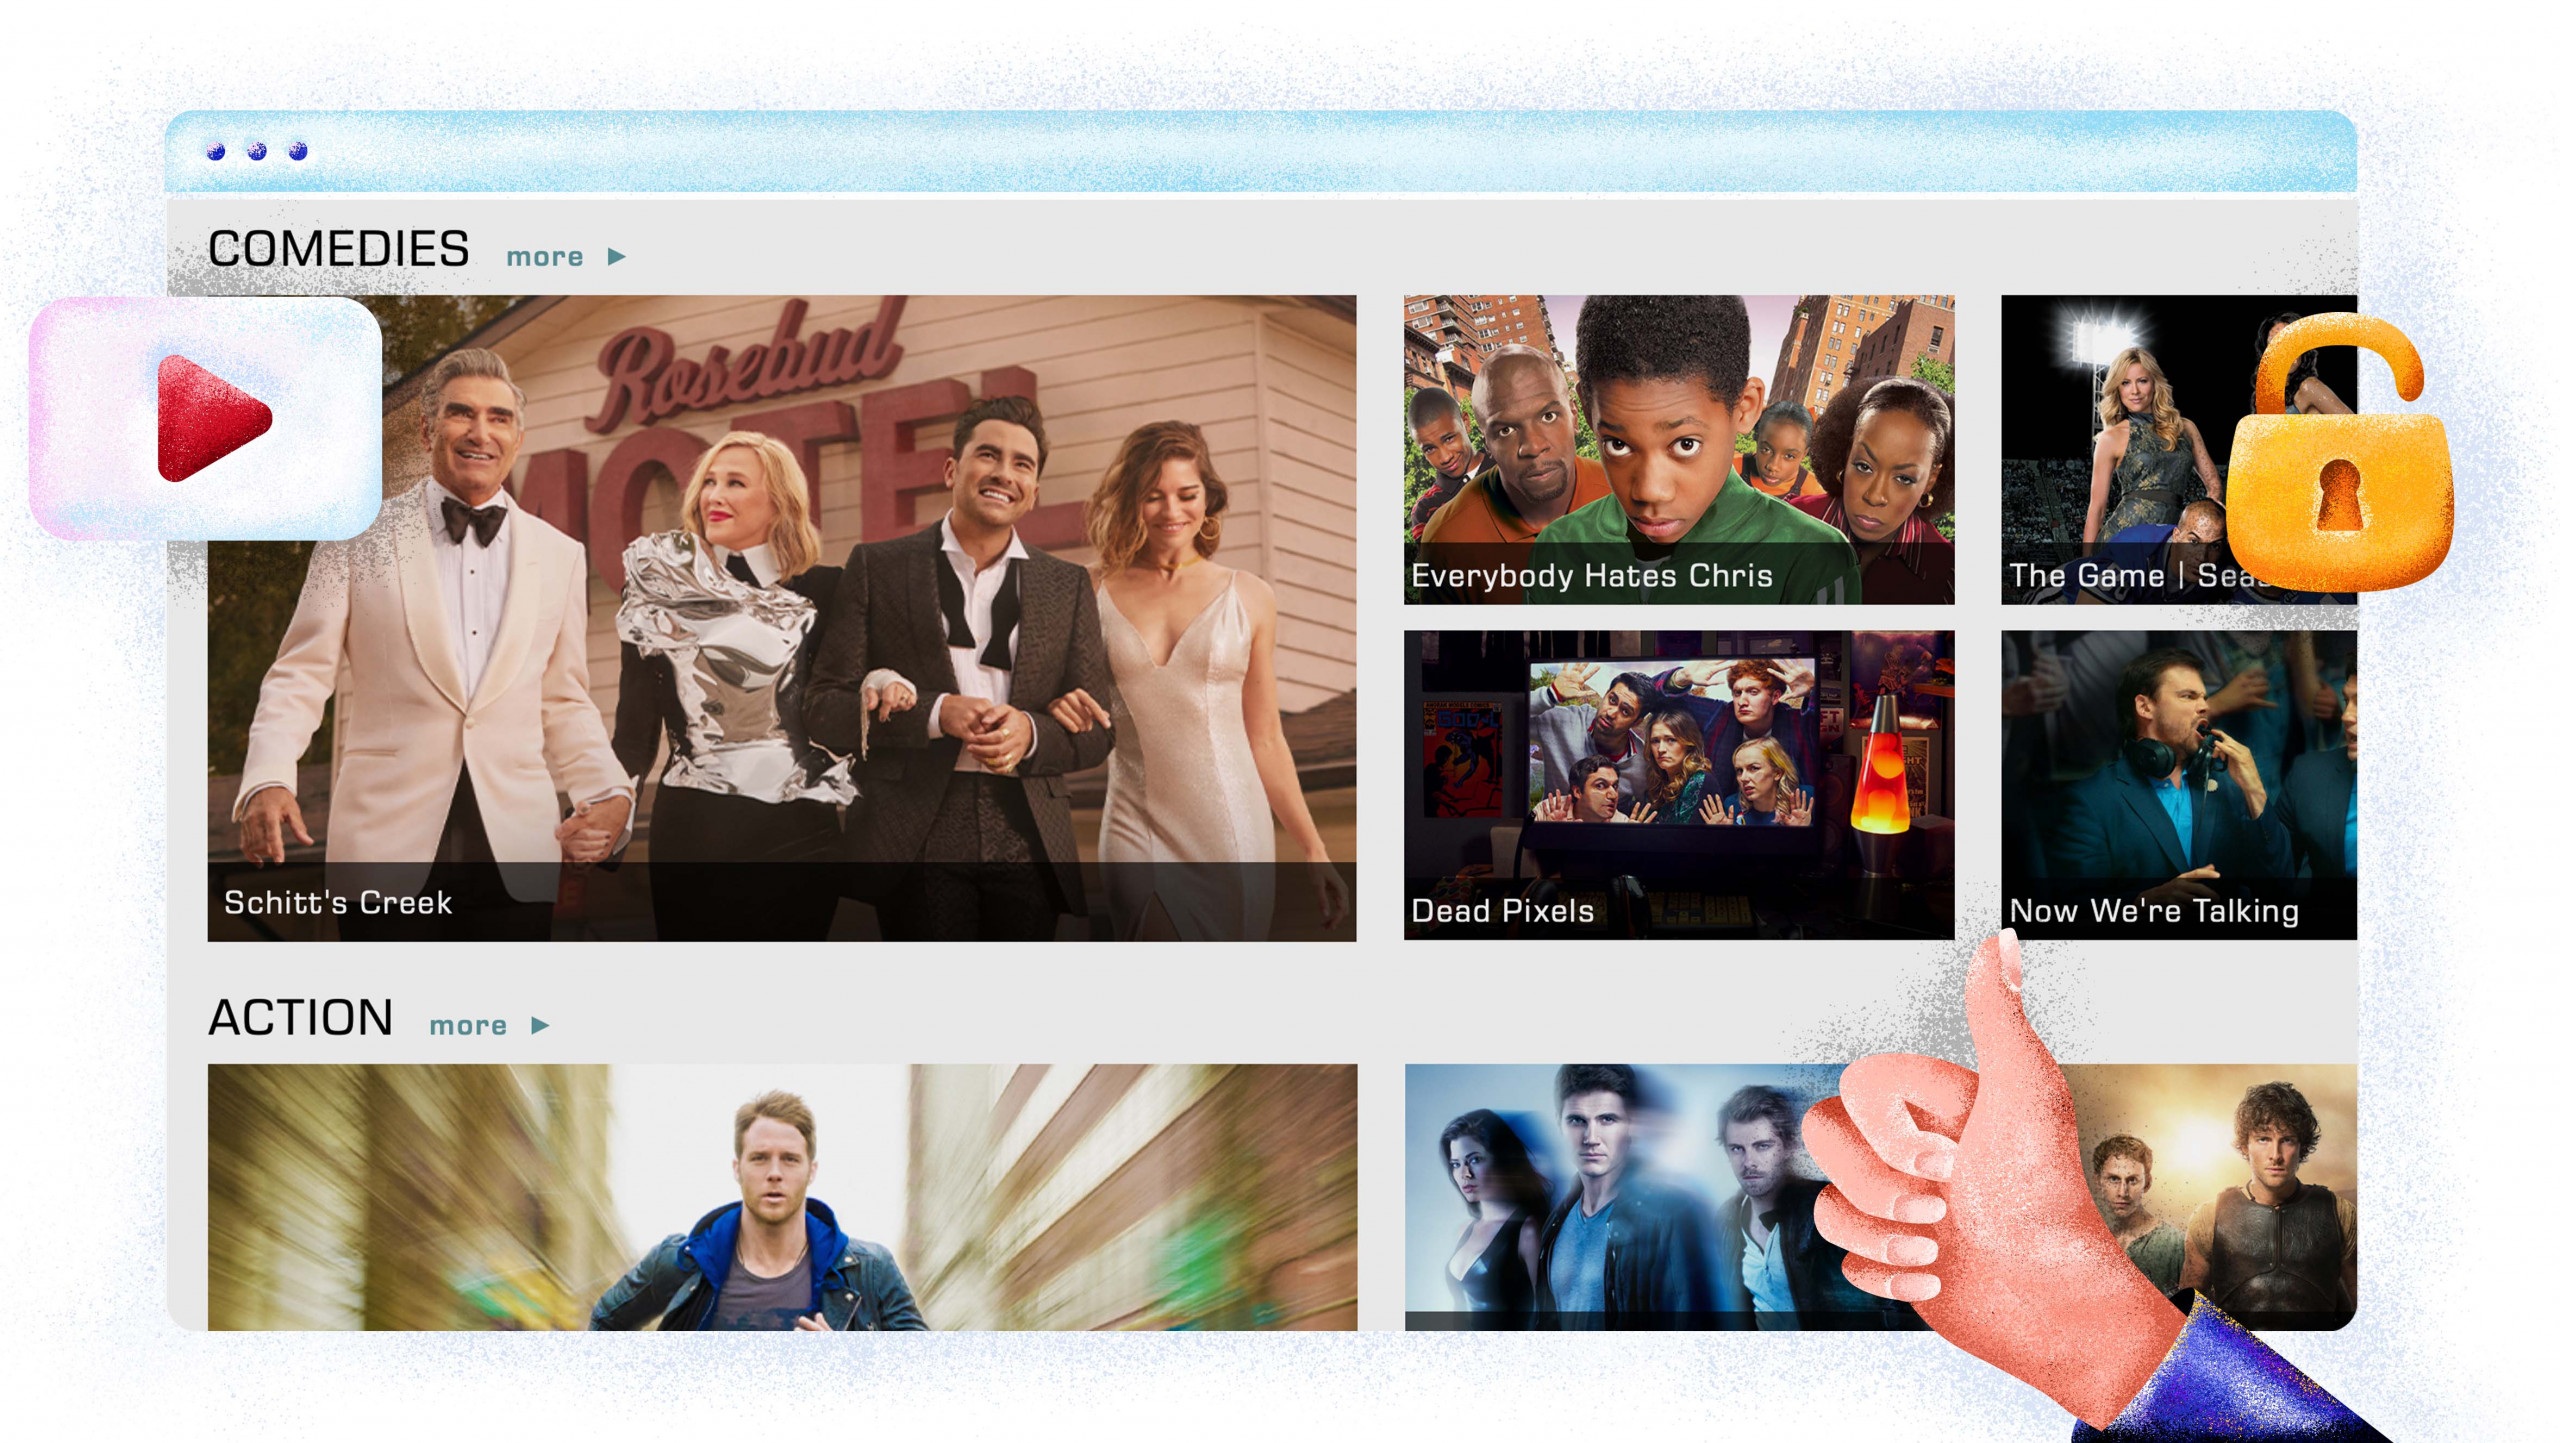Open the Dead Pixels show thumbnail
The height and width of the screenshot is (1443, 2560).
click(1683, 786)
